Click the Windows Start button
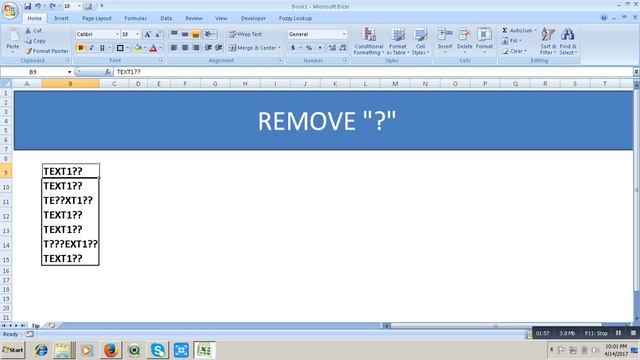The image size is (640, 360). 13,350
